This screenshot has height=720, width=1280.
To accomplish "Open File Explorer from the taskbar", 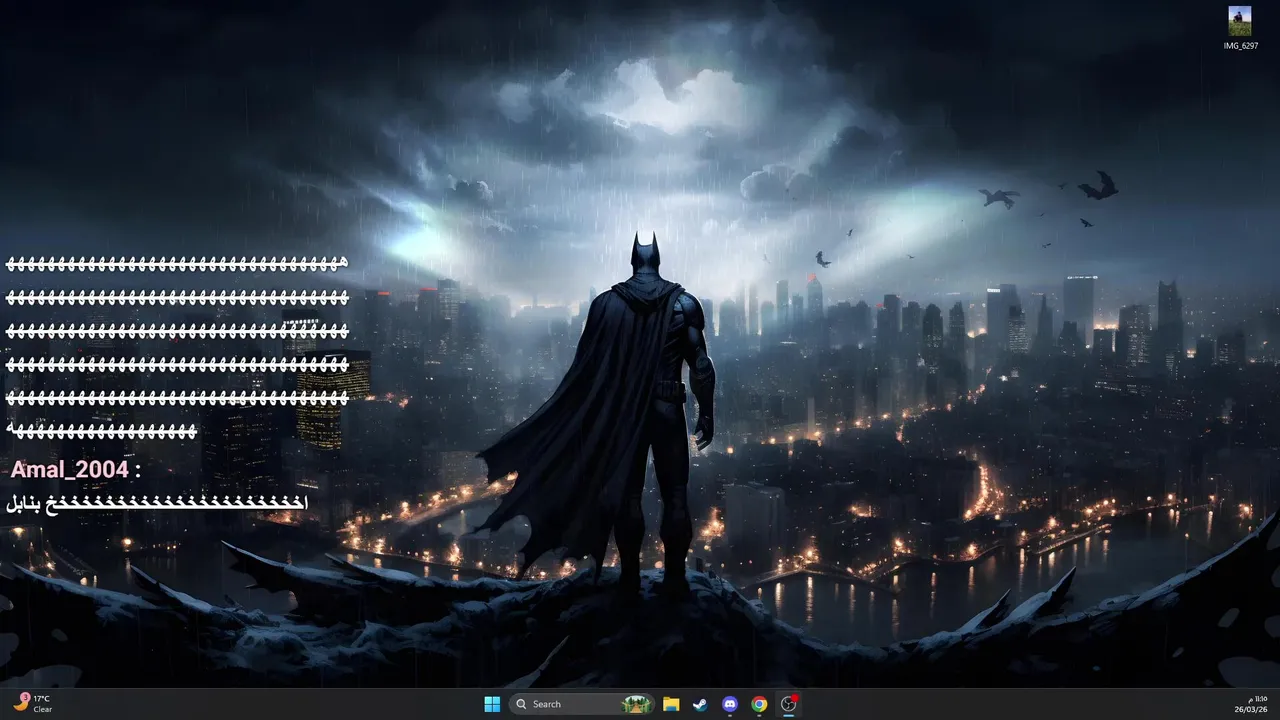I will 671,704.
